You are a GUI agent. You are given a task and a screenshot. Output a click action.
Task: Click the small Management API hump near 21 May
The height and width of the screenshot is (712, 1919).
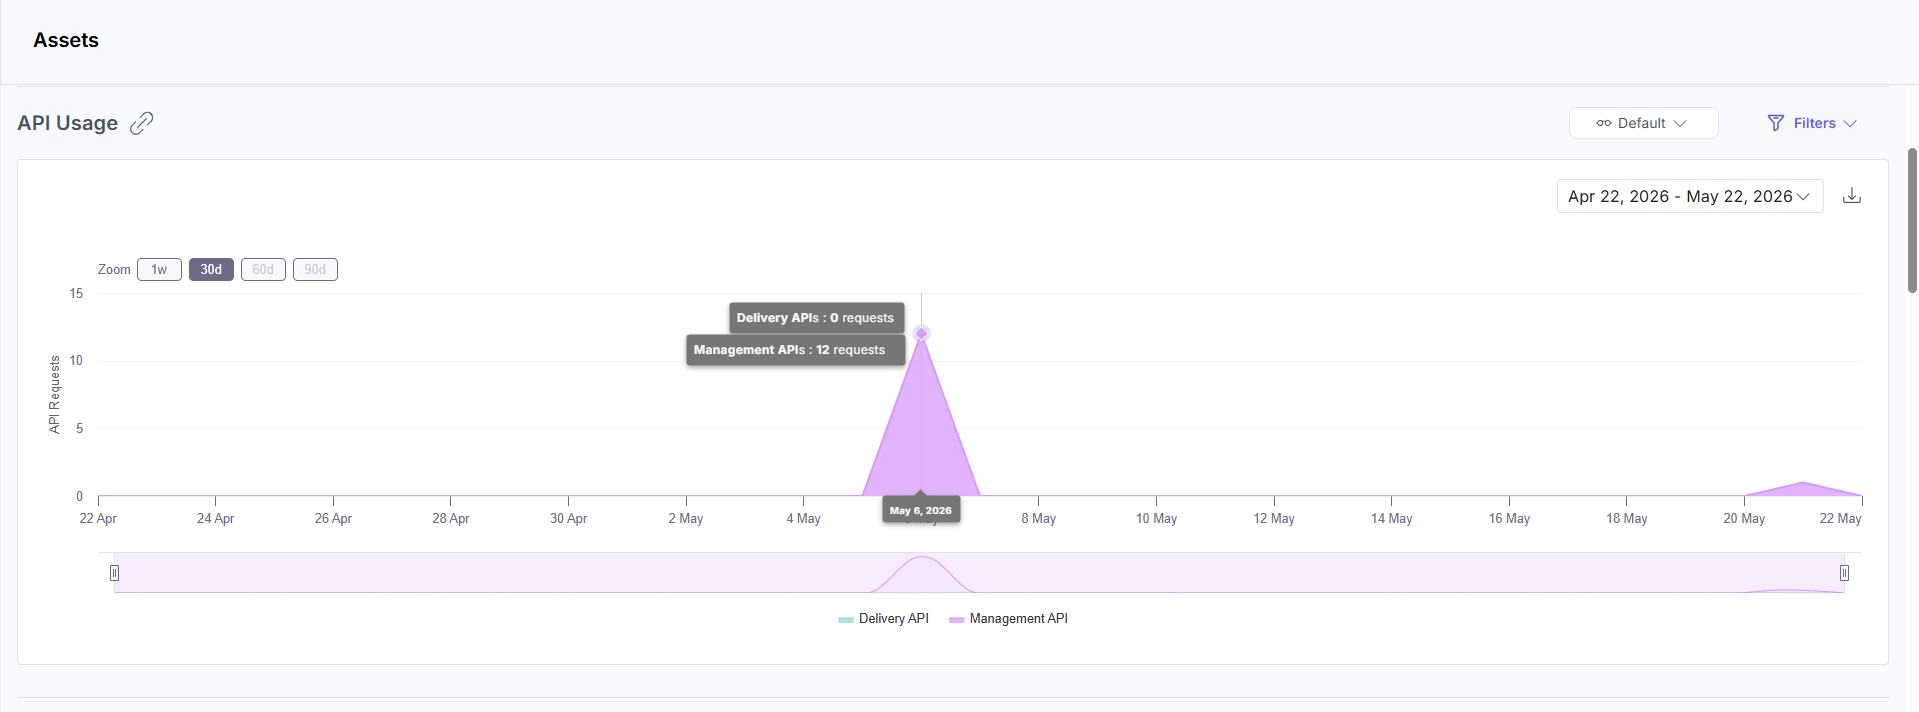[1803, 489]
